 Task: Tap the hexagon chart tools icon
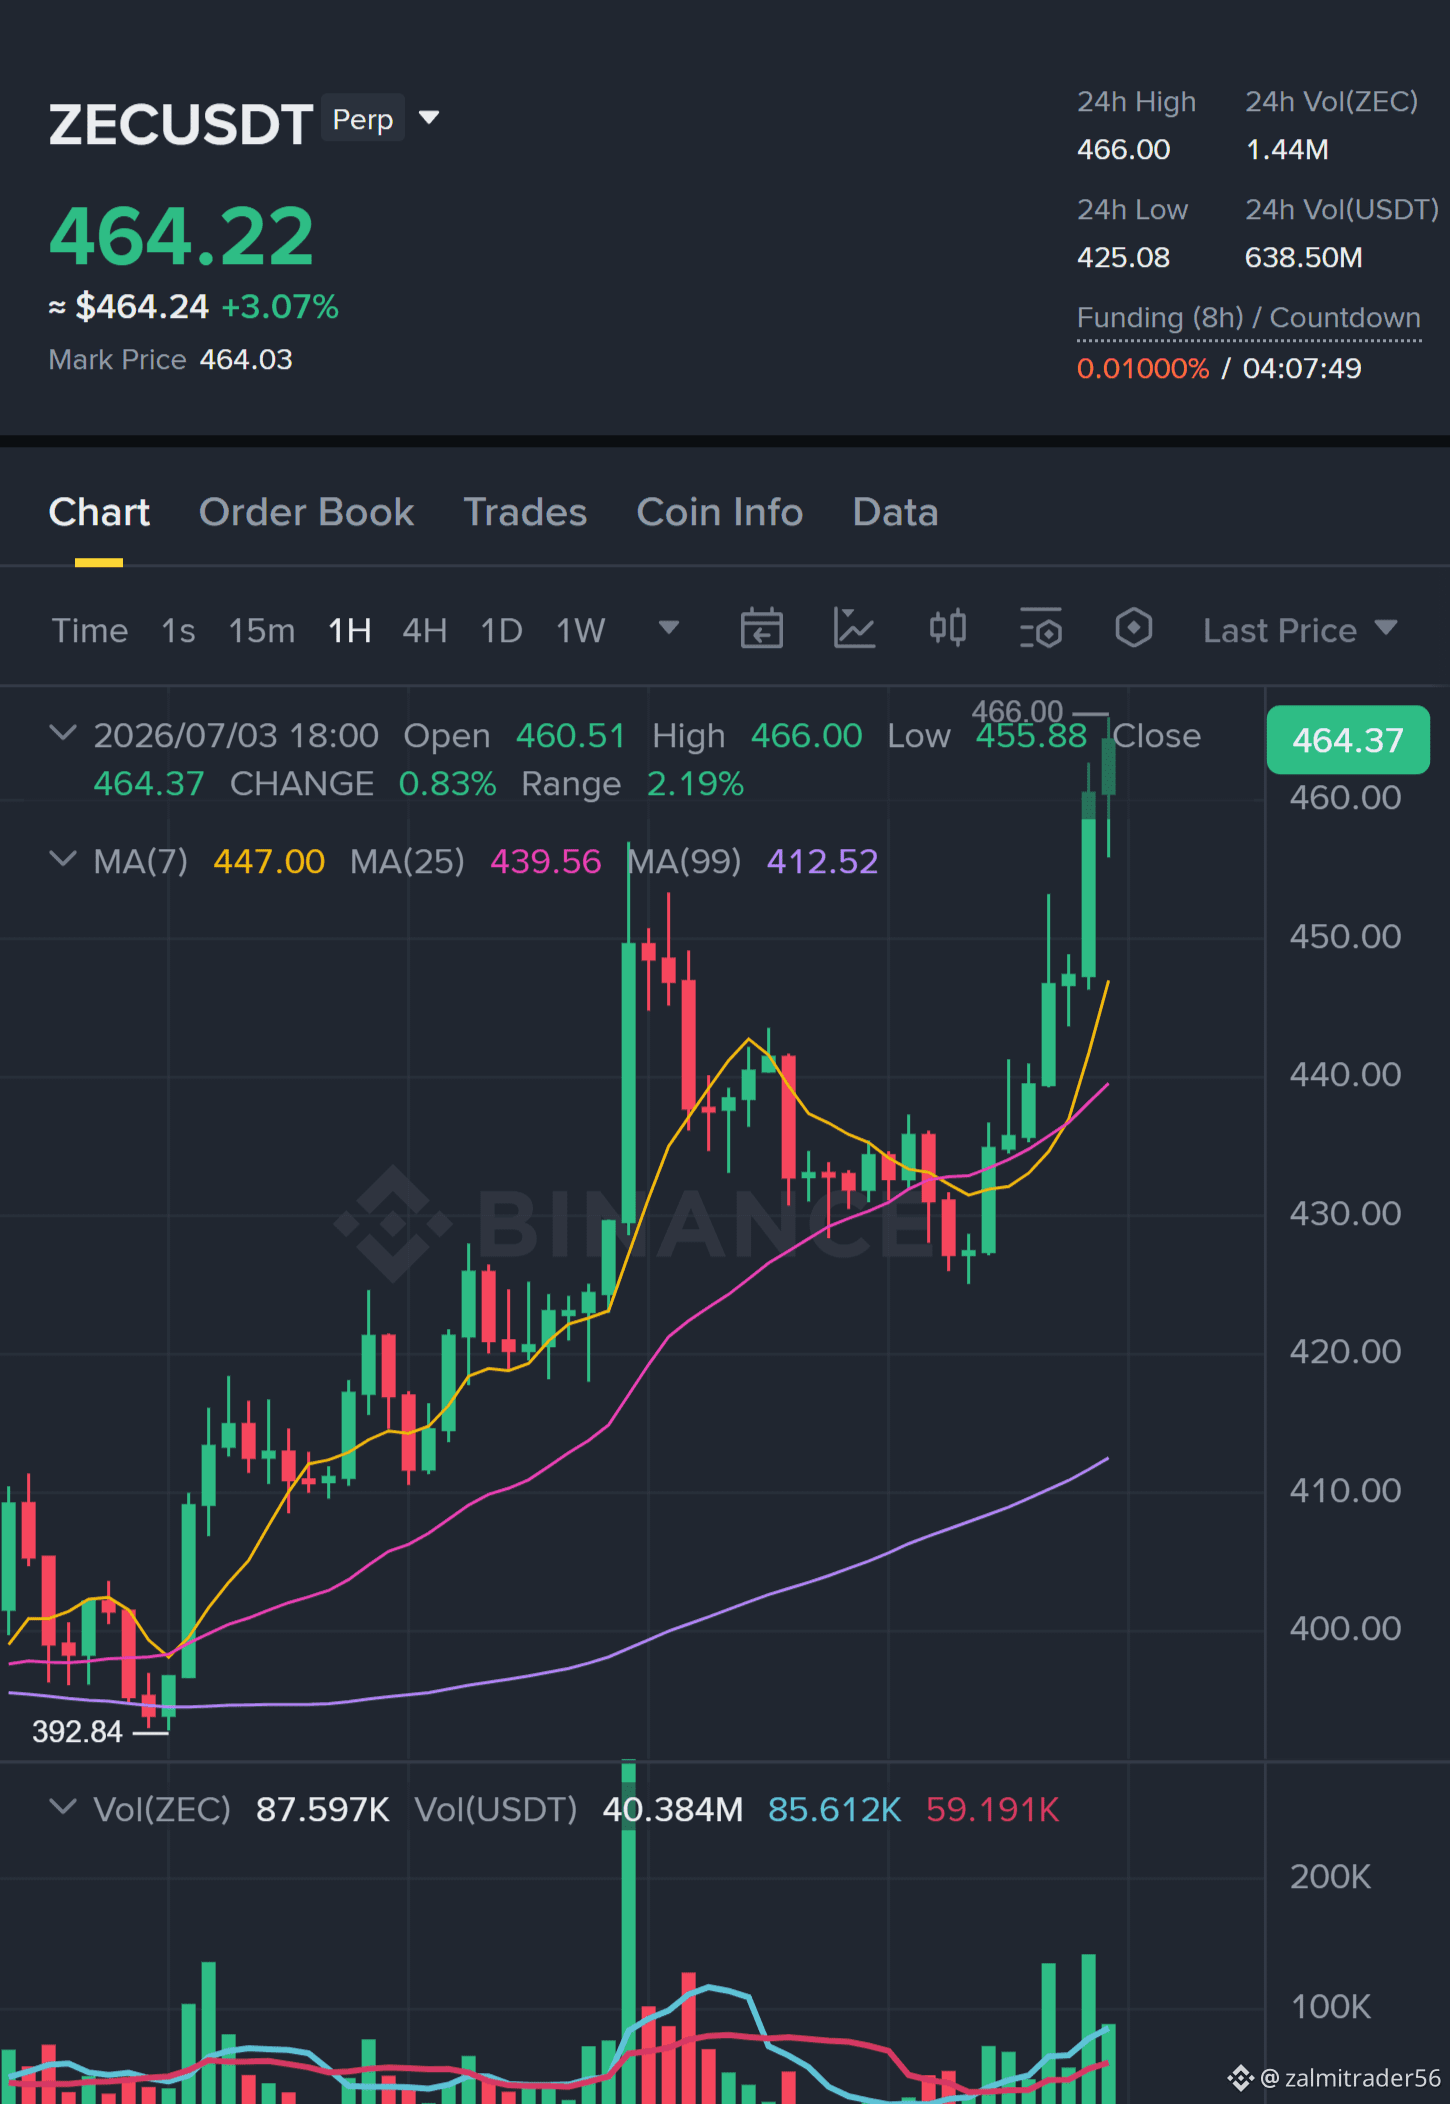[x=1134, y=629]
